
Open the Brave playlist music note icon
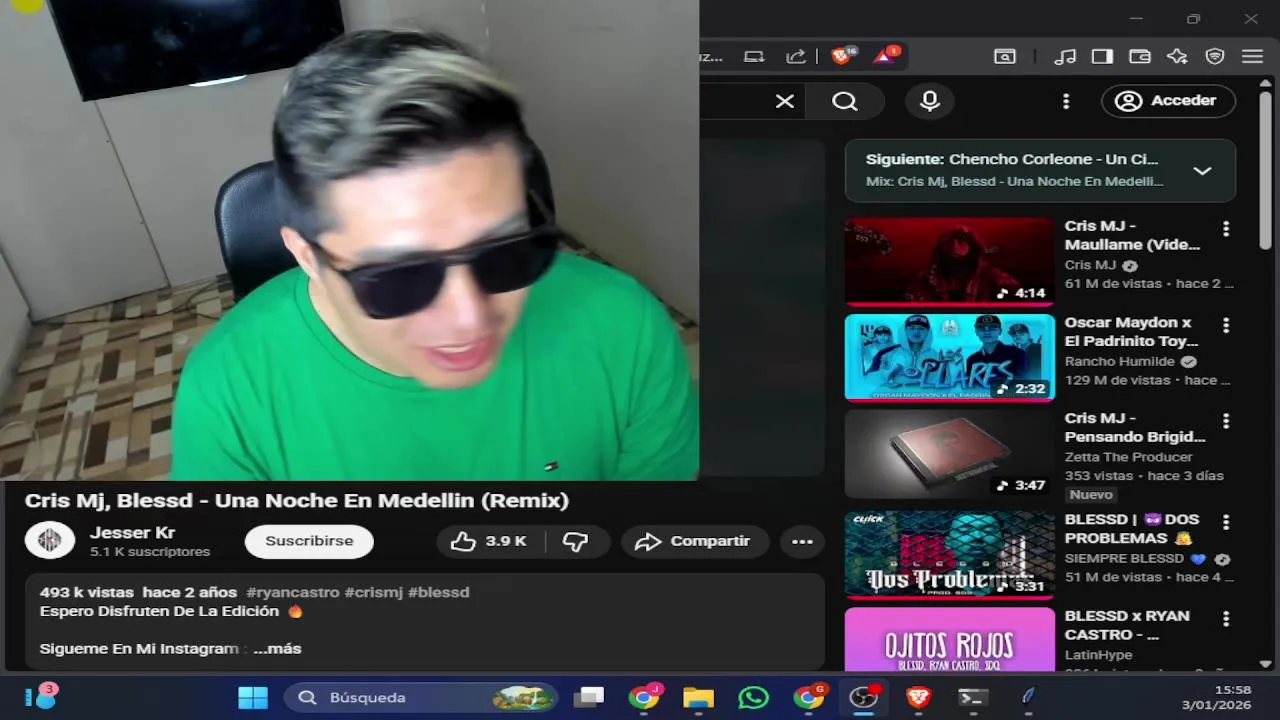point(1066,57)
